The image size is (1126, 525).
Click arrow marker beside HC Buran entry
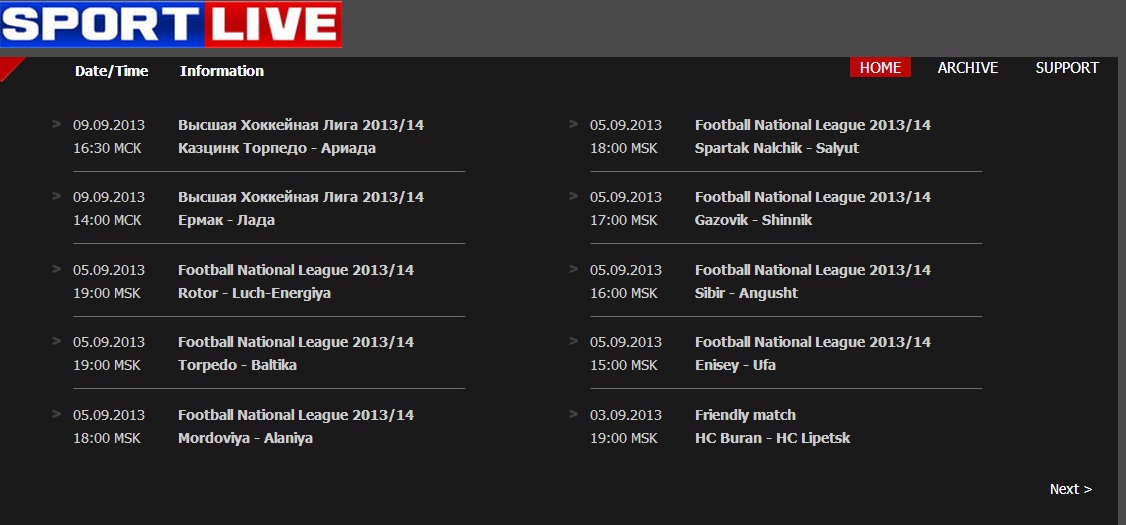[573, 414]
